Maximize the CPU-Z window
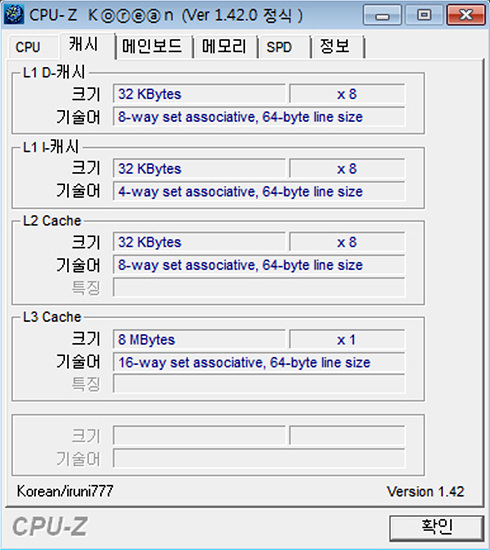Screen dimensions: 490x550 pos(424,15)
